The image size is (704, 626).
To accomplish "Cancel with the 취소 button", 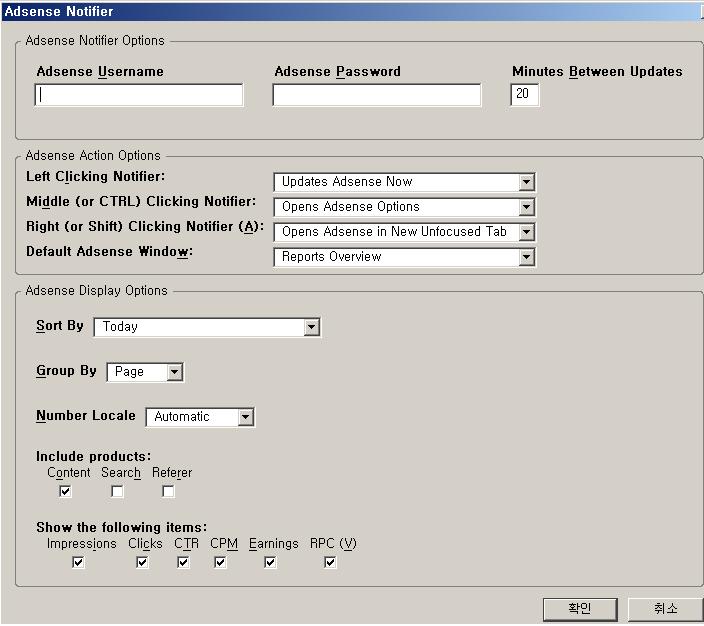I will coord(665,609).
